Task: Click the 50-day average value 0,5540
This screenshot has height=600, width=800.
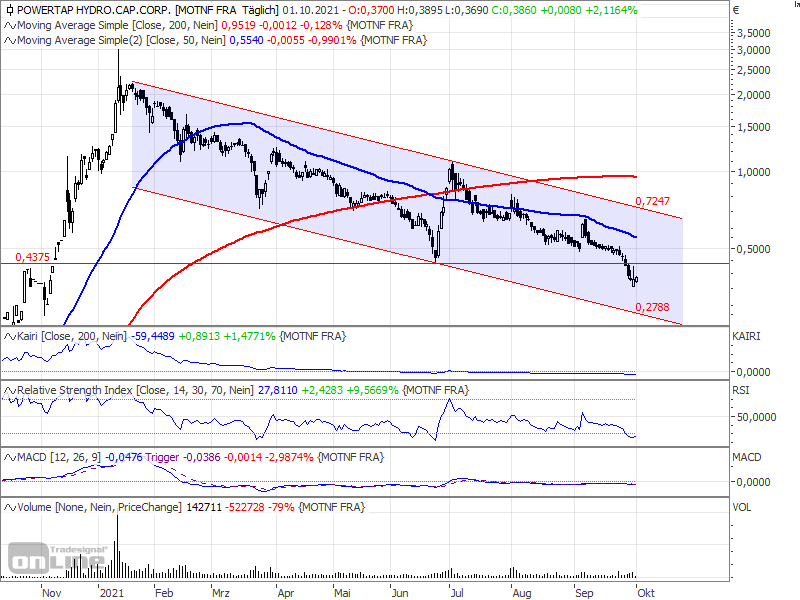Action: pyautogui.click(x=246, y=40)
